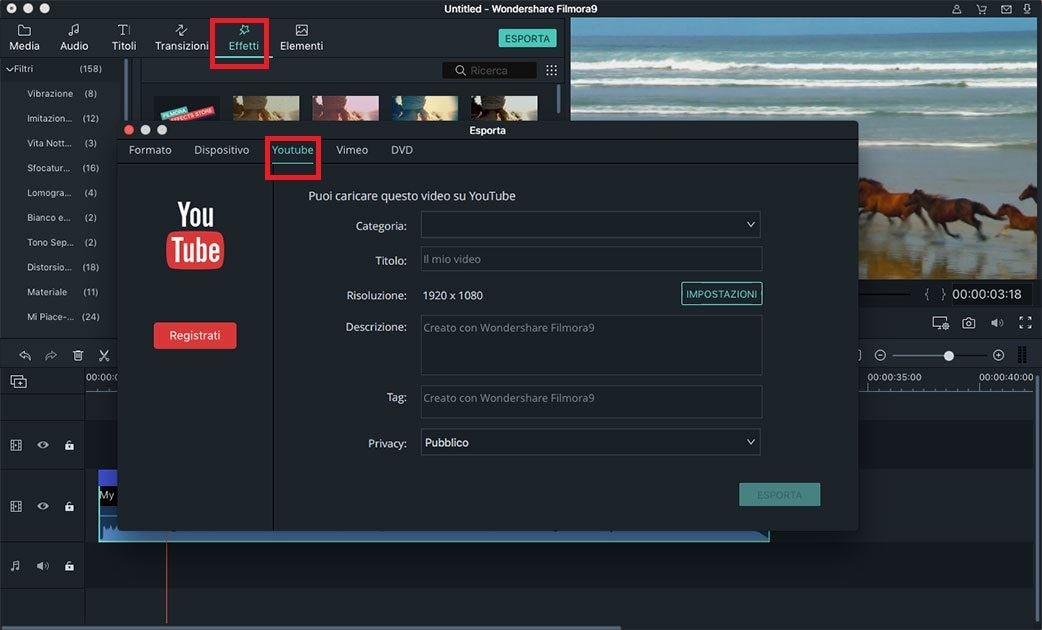Screen dimensions: 1042x630
Task: Click the Titolo input field
Action: click(x=591, y=259)
